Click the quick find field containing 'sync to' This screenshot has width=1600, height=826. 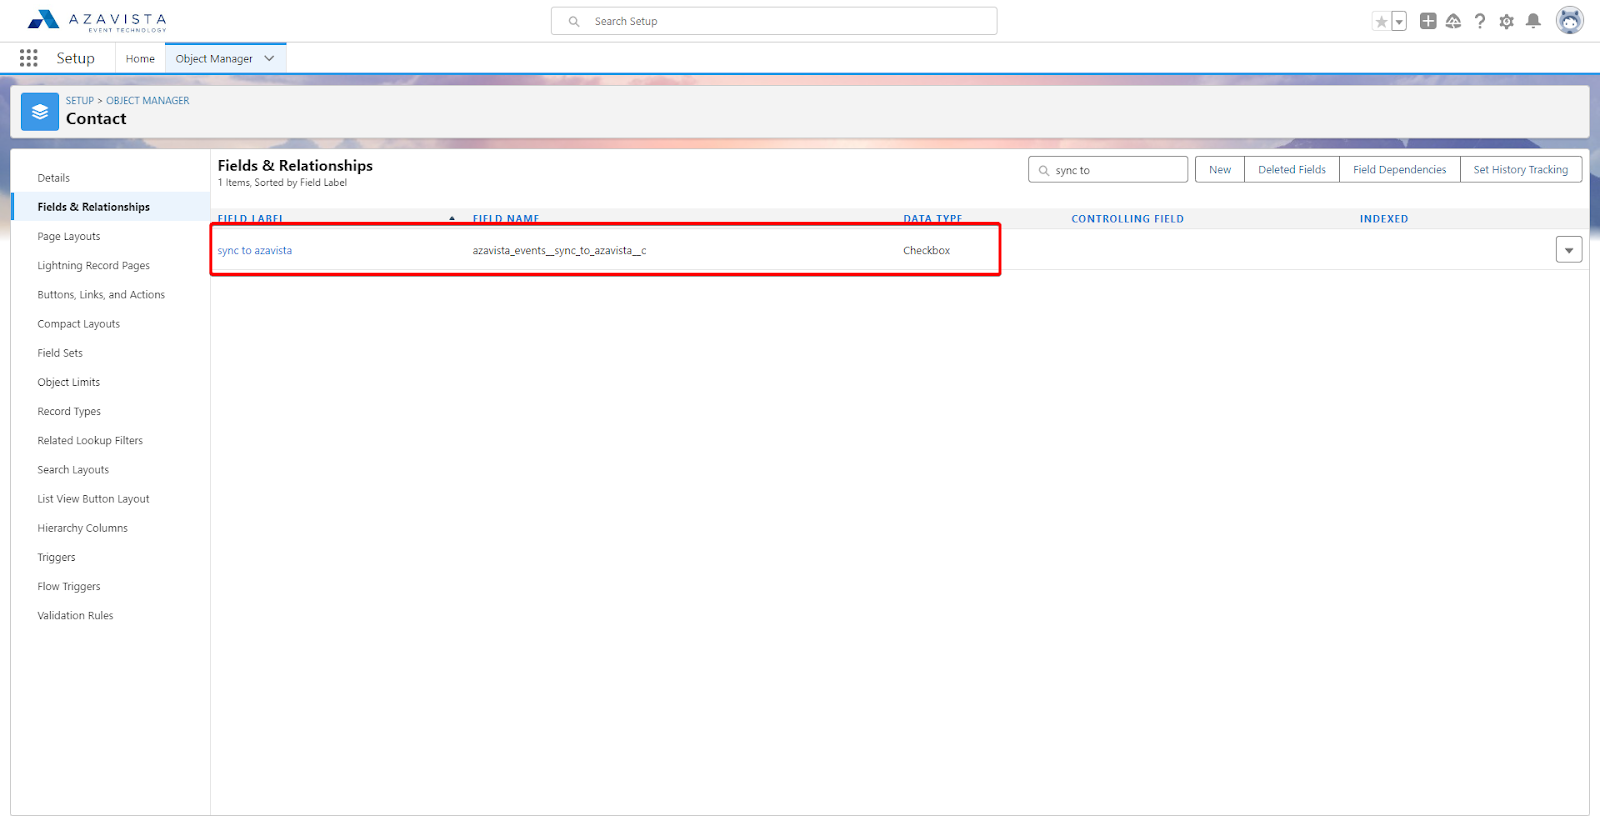pos(1108,170)
